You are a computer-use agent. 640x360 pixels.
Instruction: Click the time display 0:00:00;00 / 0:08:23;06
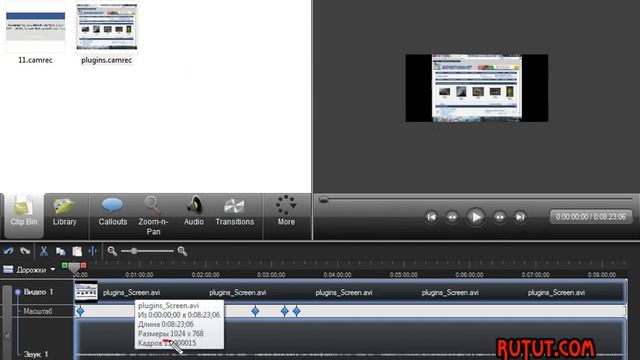coord(591,217)
